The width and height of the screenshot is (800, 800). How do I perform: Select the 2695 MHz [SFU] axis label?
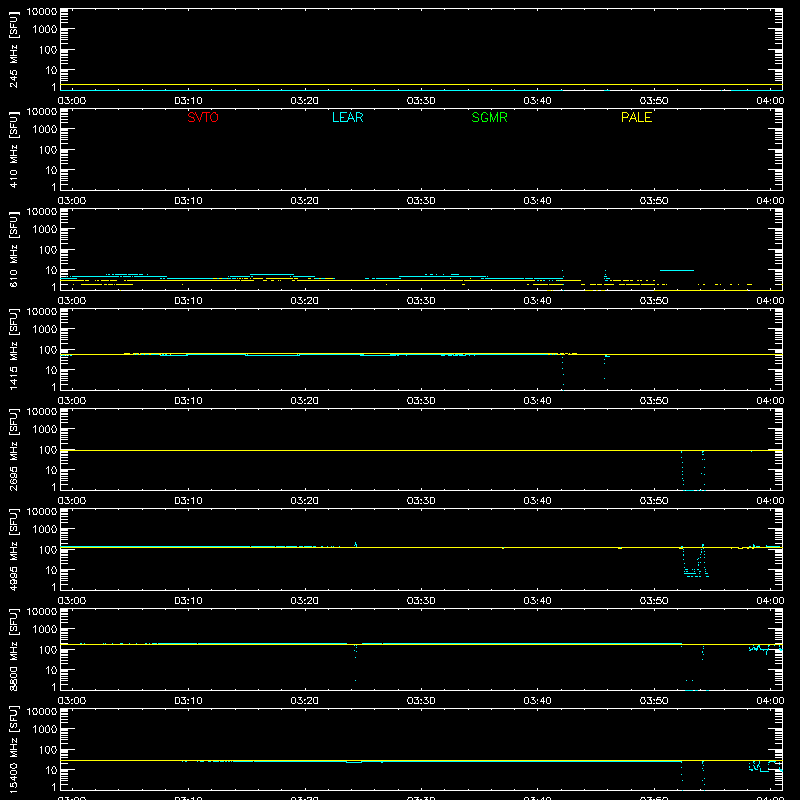(13, 450)
